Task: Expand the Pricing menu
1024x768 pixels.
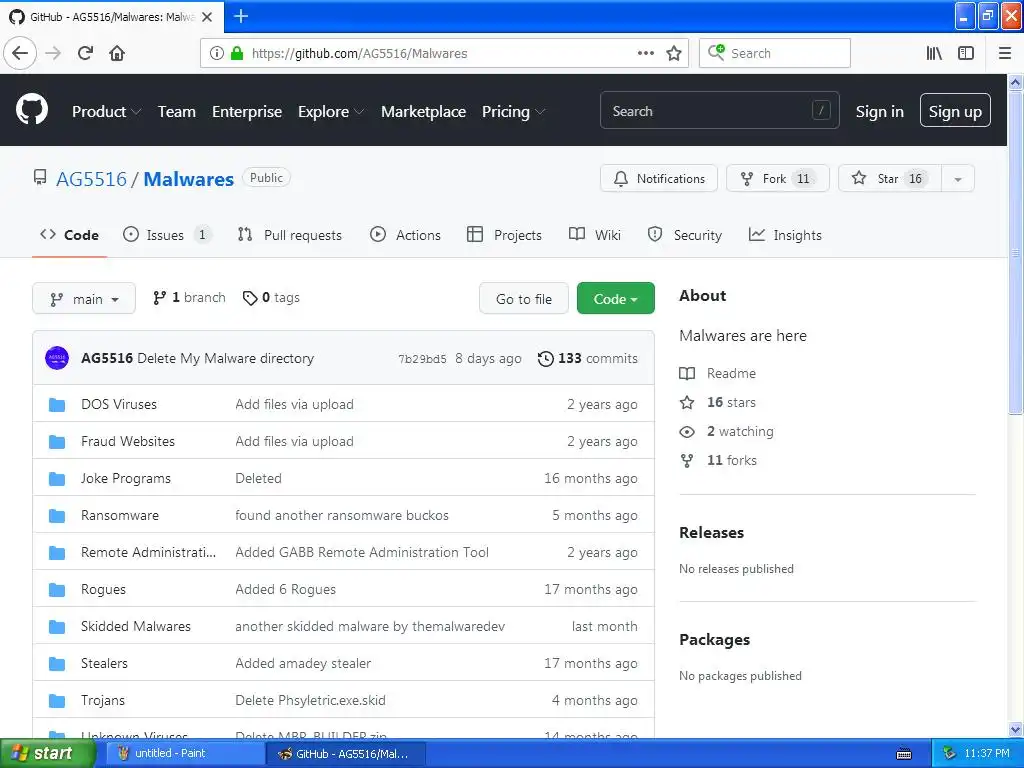Action: tap(513, 112)
